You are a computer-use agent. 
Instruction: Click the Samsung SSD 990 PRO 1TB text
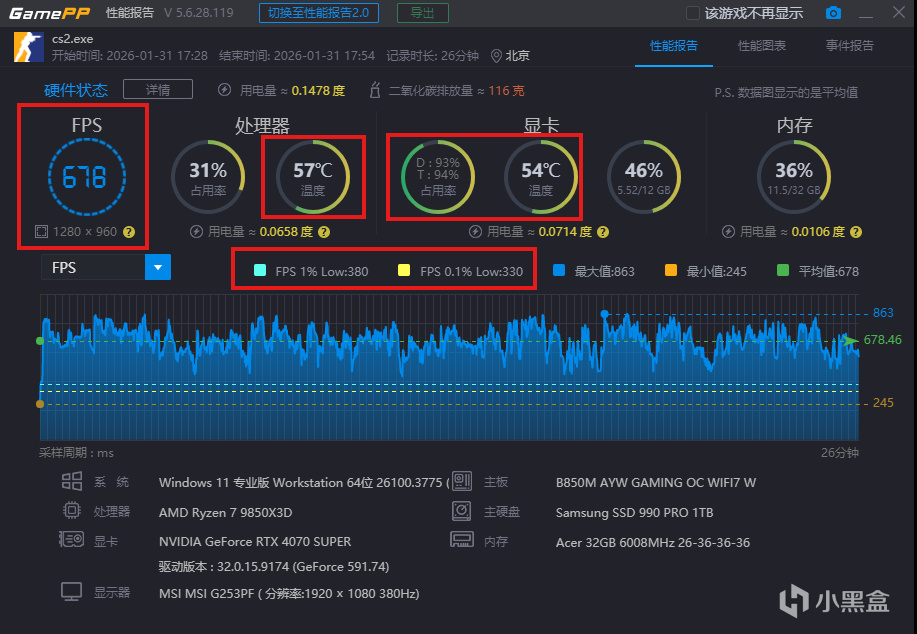point(635,512)
